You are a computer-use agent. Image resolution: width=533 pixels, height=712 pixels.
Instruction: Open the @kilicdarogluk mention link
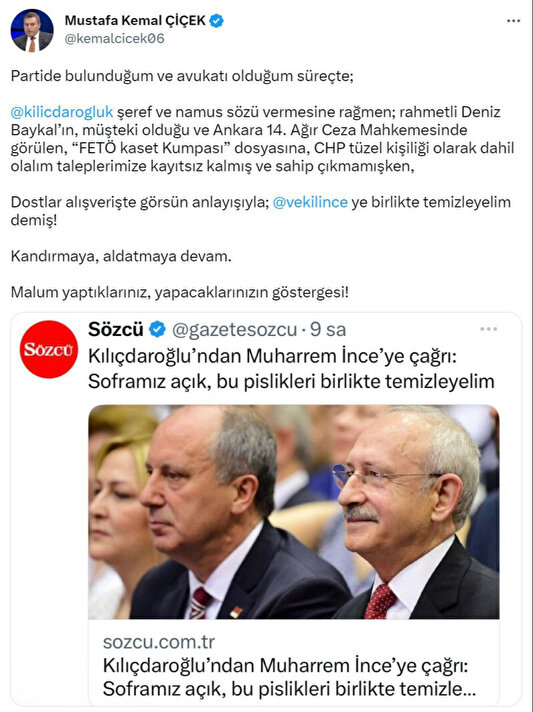point(62,112)
